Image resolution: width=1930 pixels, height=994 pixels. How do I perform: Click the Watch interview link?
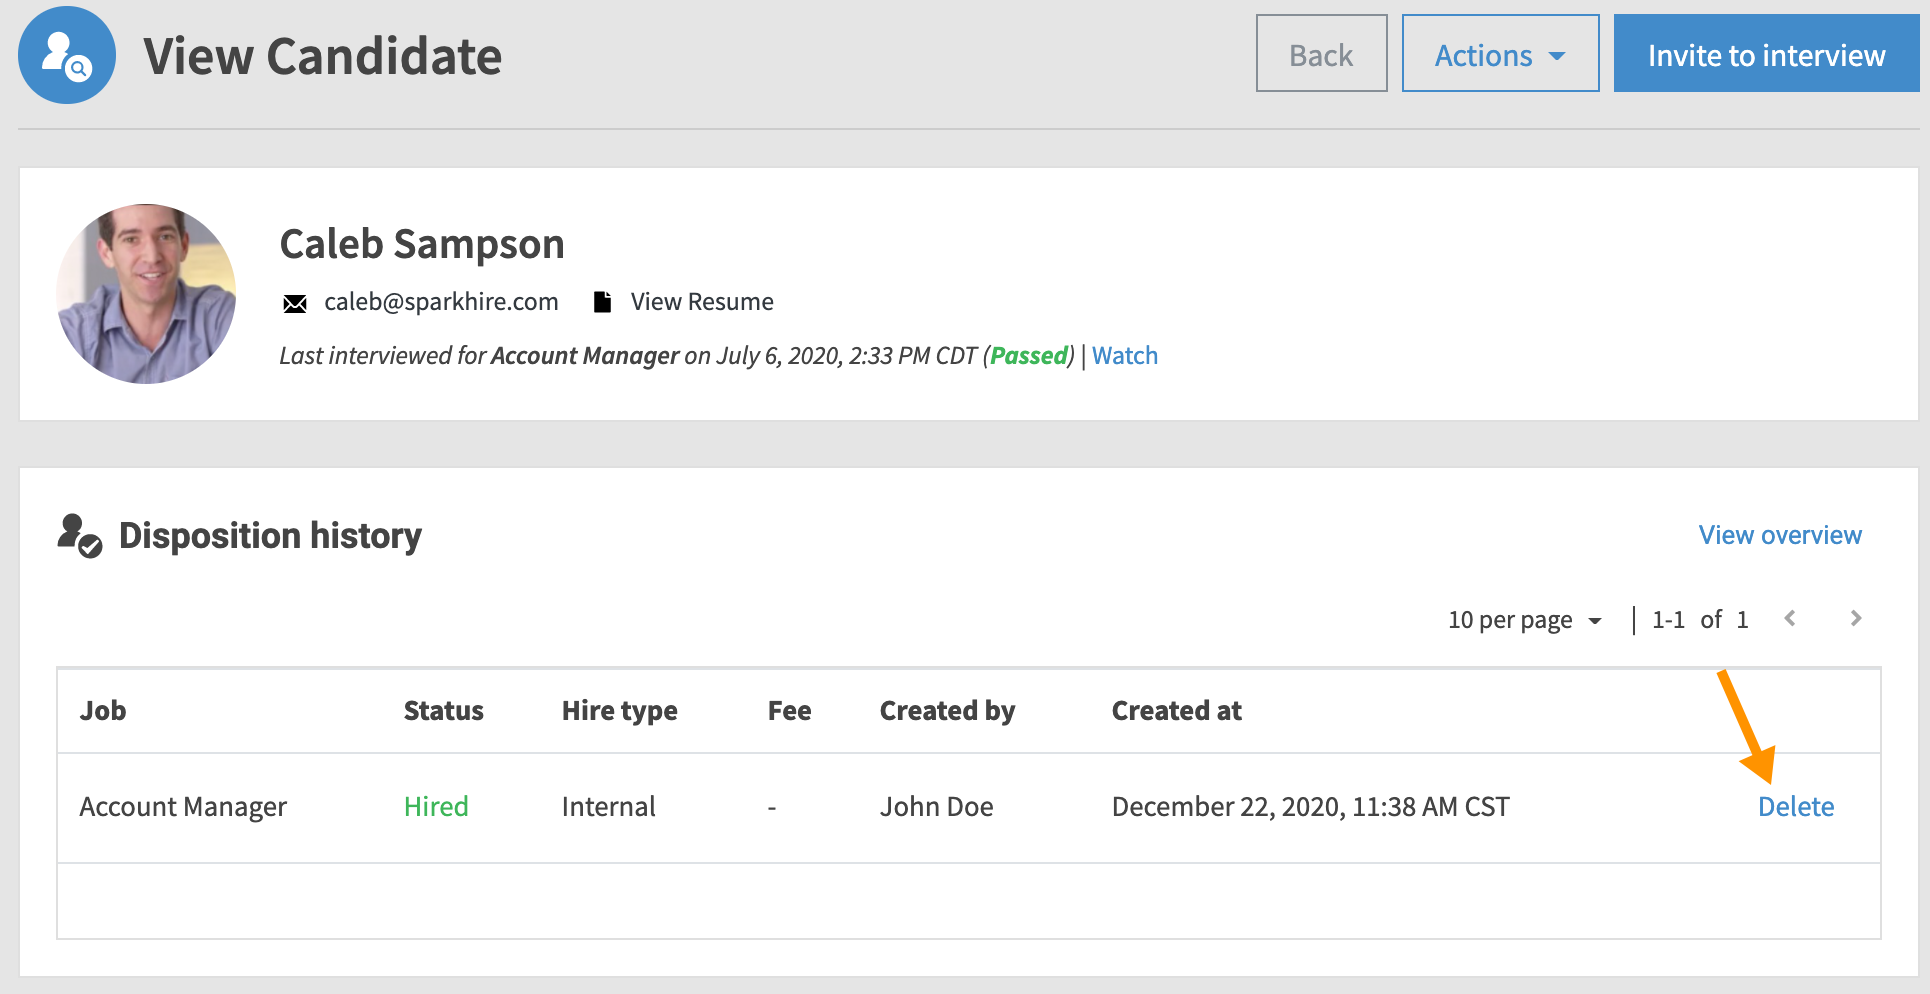click(1125, 356)
